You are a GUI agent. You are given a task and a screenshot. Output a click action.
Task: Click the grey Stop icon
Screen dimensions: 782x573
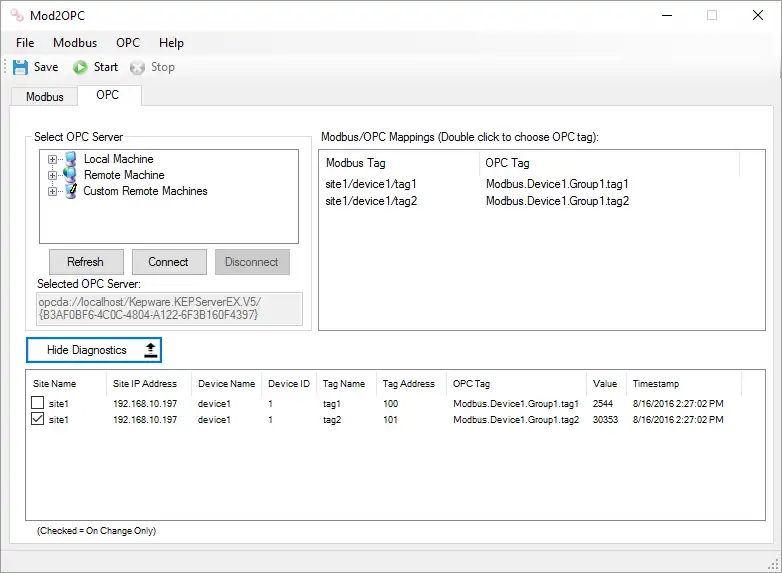point(137,67)
